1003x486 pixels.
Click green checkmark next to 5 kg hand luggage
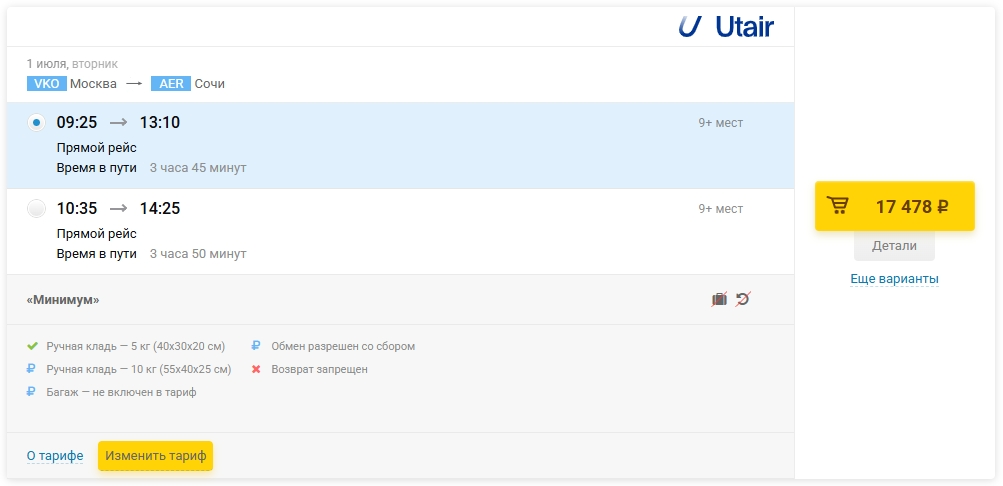tap(32, 346)
